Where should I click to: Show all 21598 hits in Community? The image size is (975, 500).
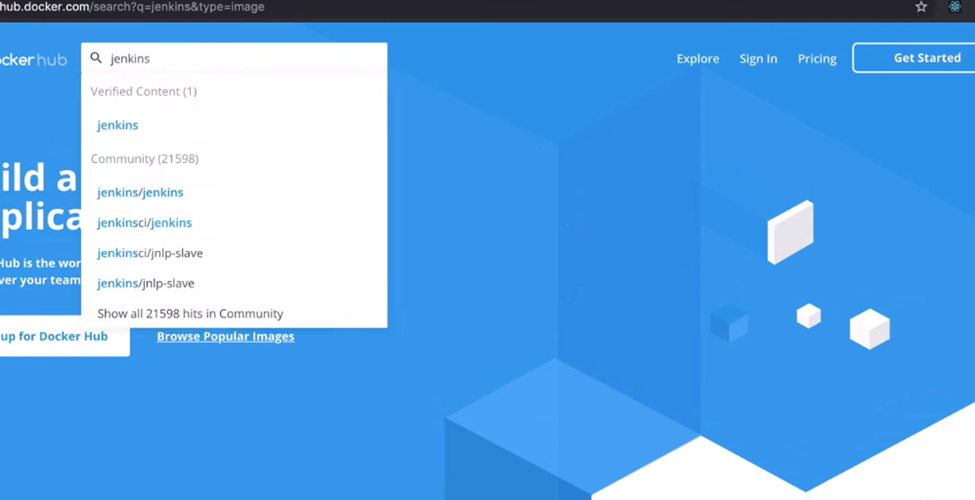(190, 313)
